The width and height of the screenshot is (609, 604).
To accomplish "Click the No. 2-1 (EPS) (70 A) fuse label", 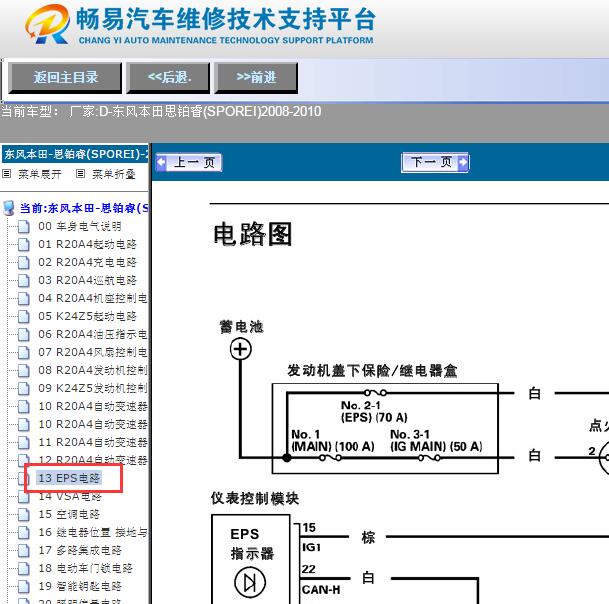I will tap(374, 411).
